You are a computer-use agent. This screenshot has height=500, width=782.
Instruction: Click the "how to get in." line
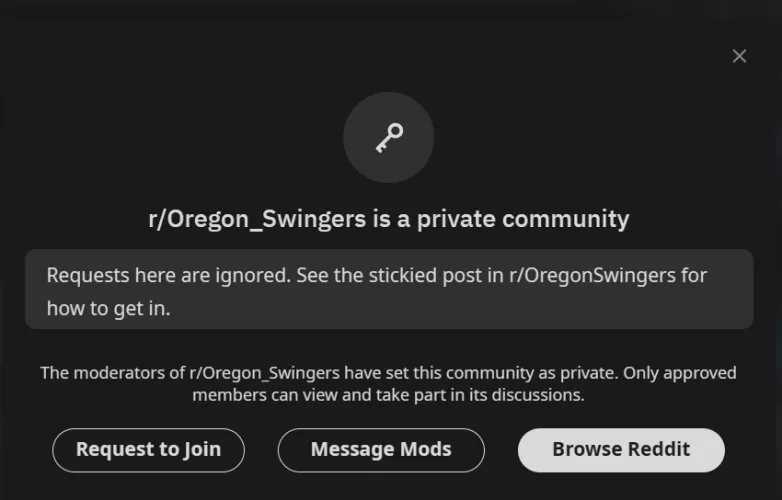pyautogui.click(x=109, y=308)
